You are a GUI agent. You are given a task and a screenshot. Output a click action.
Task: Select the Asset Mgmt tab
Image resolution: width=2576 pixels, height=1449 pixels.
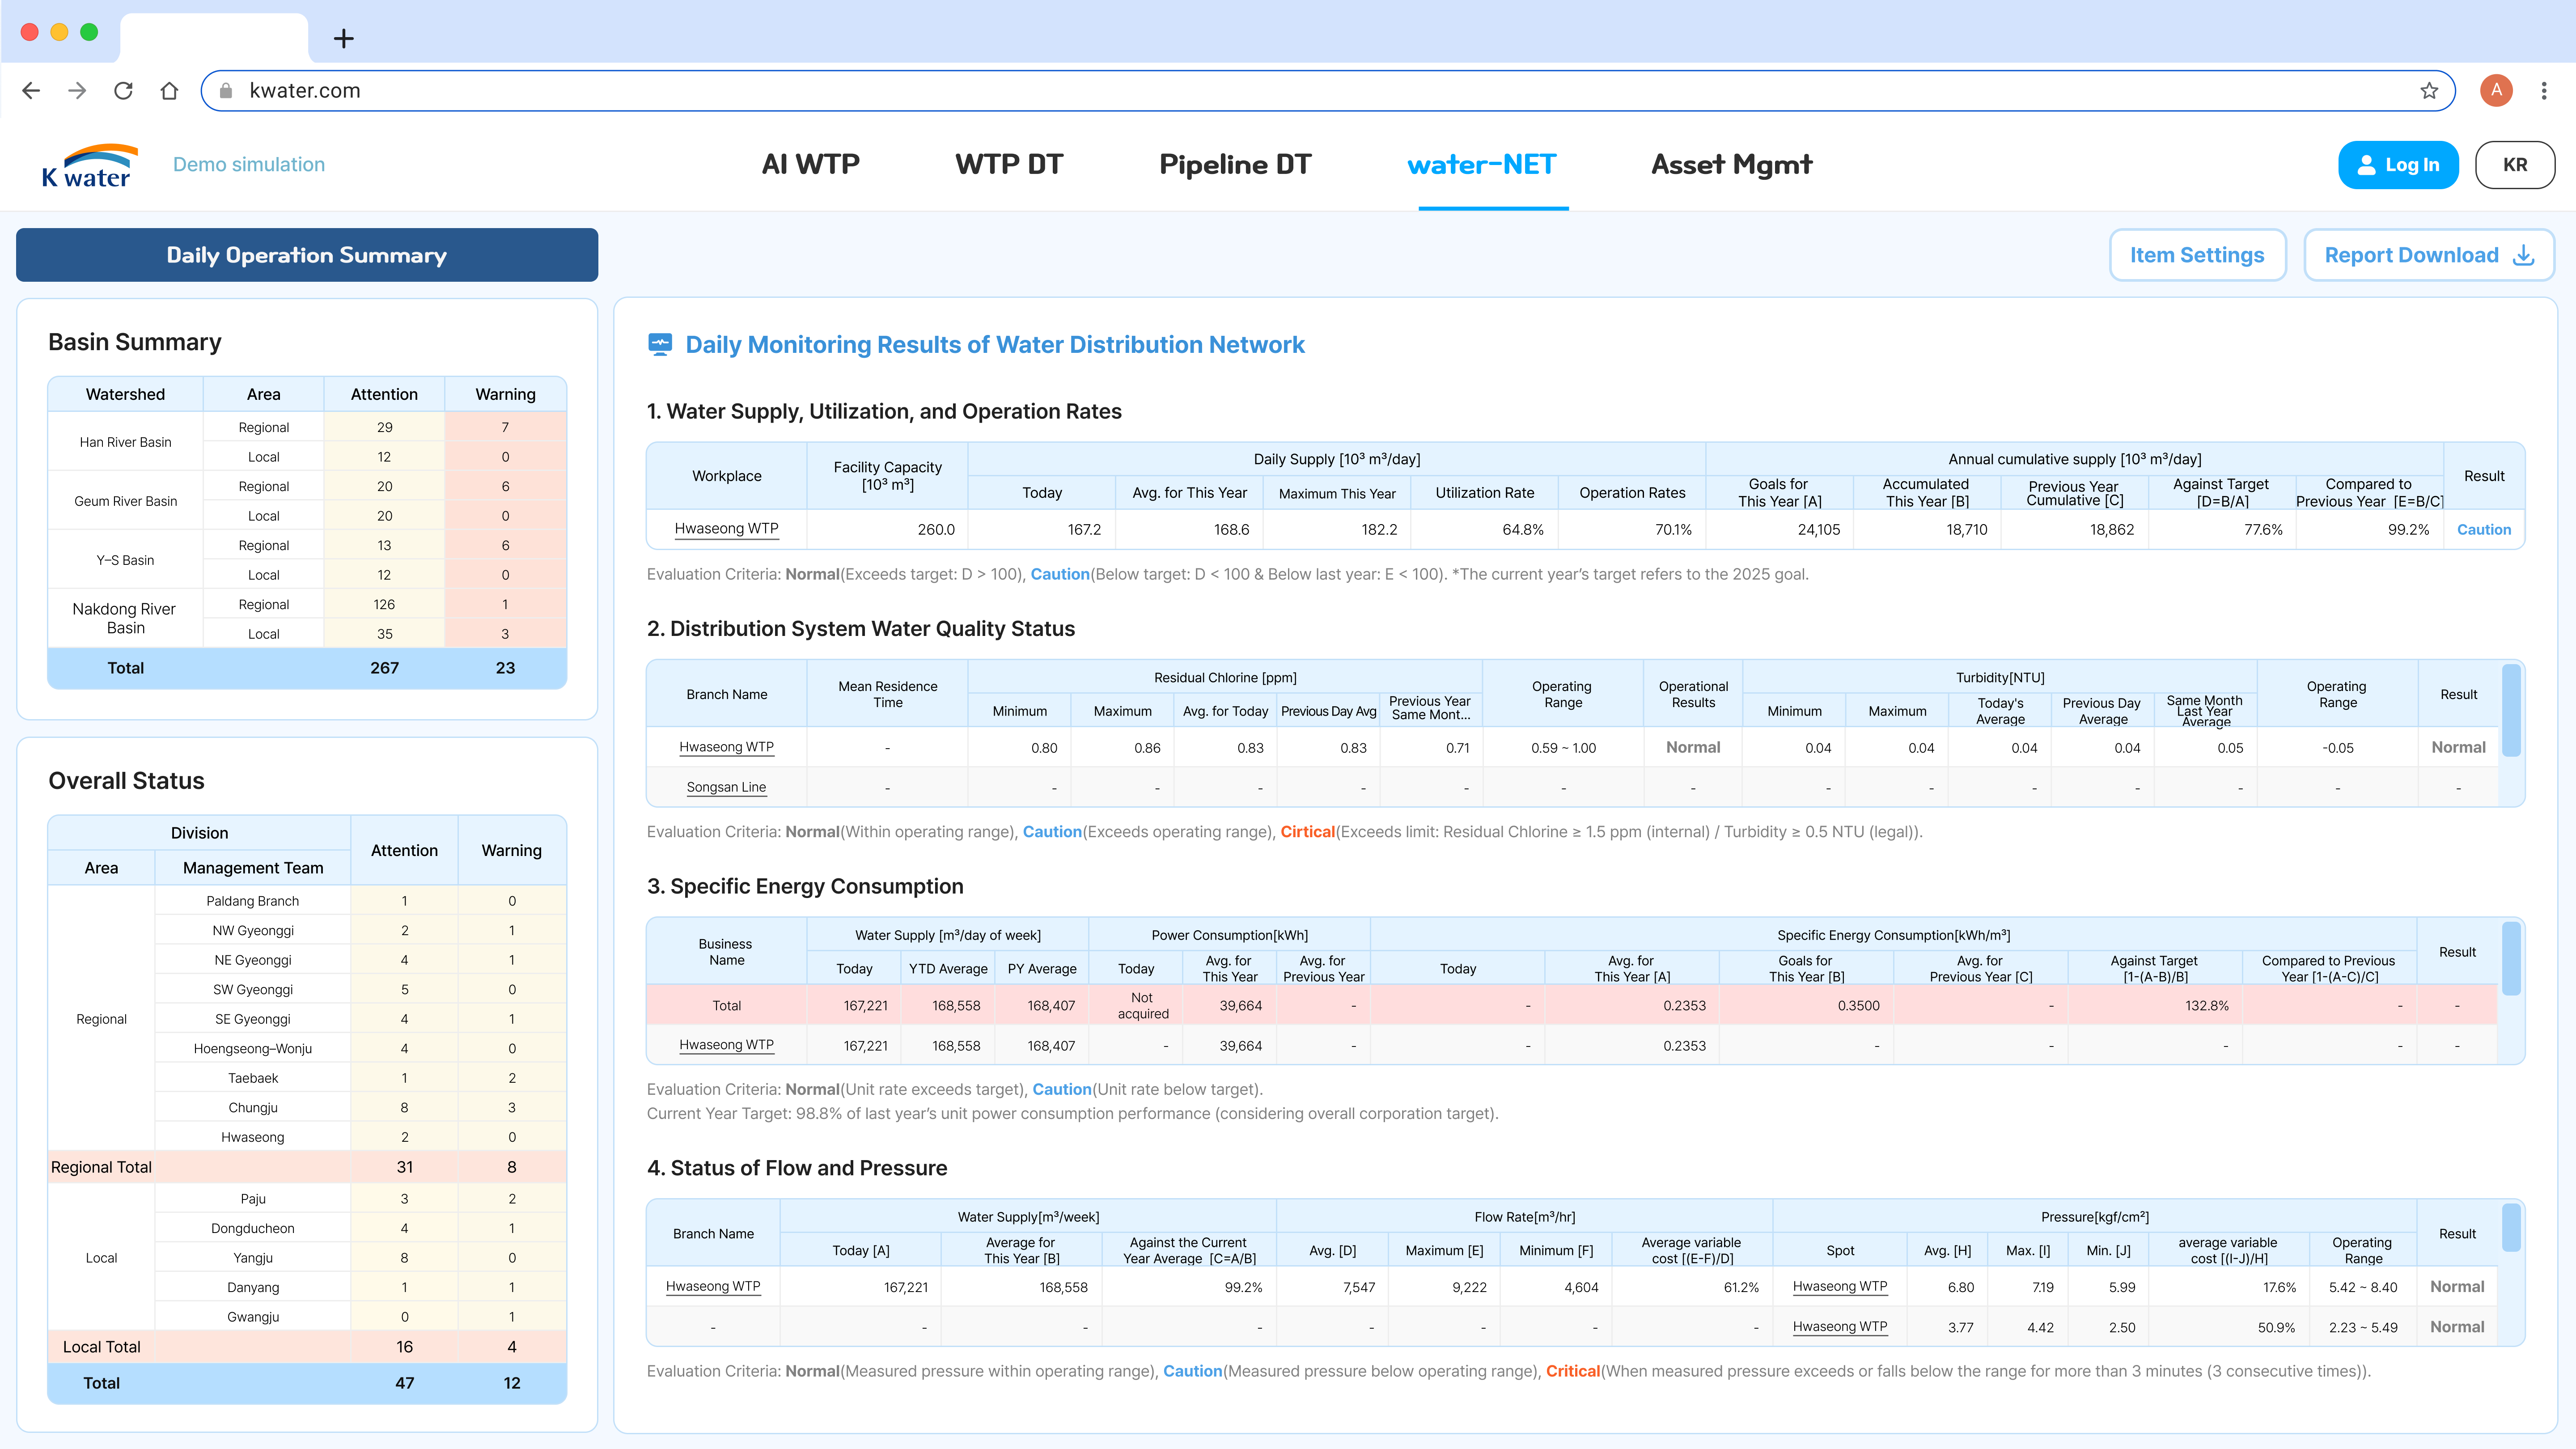pyautogui.click(x=1731, y=165)
